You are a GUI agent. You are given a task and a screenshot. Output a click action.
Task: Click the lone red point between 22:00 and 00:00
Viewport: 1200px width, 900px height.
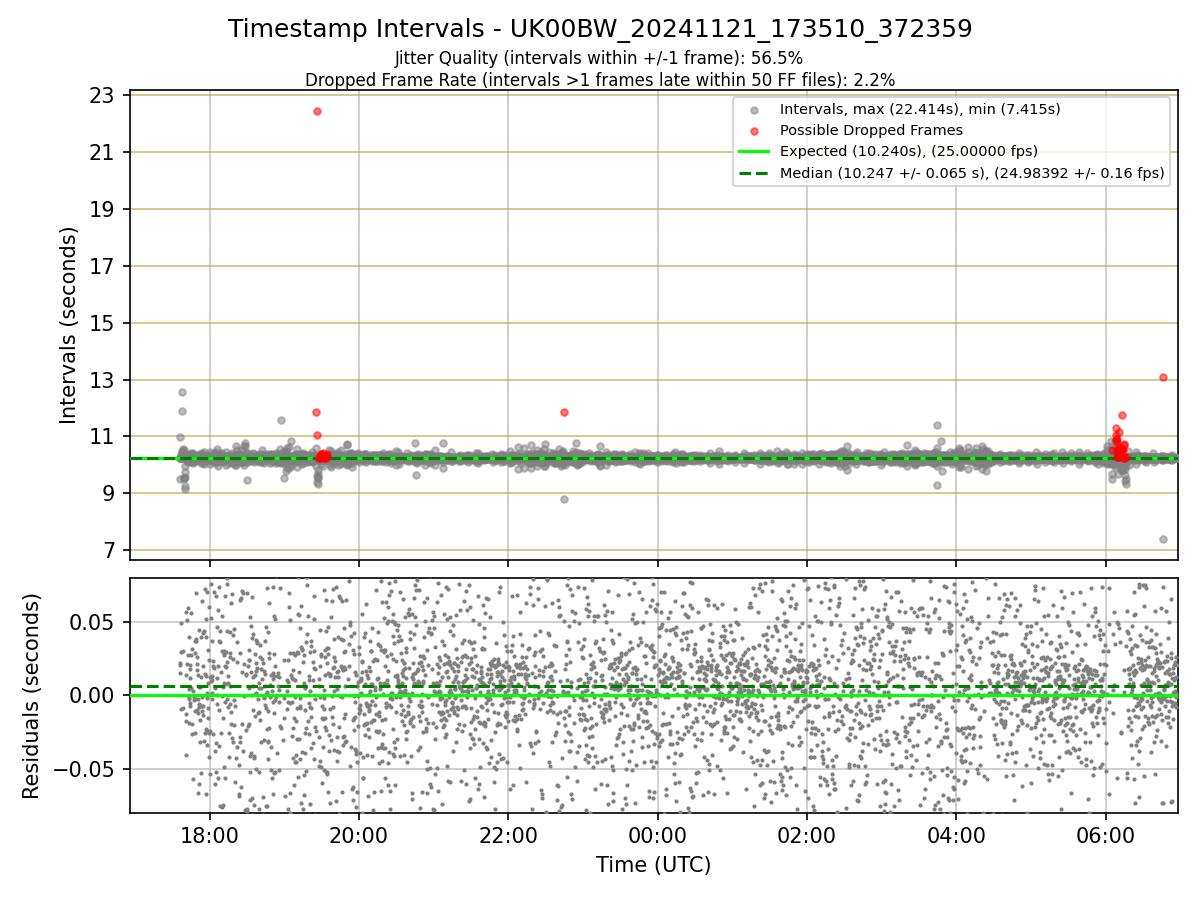(x=564, y=412)
